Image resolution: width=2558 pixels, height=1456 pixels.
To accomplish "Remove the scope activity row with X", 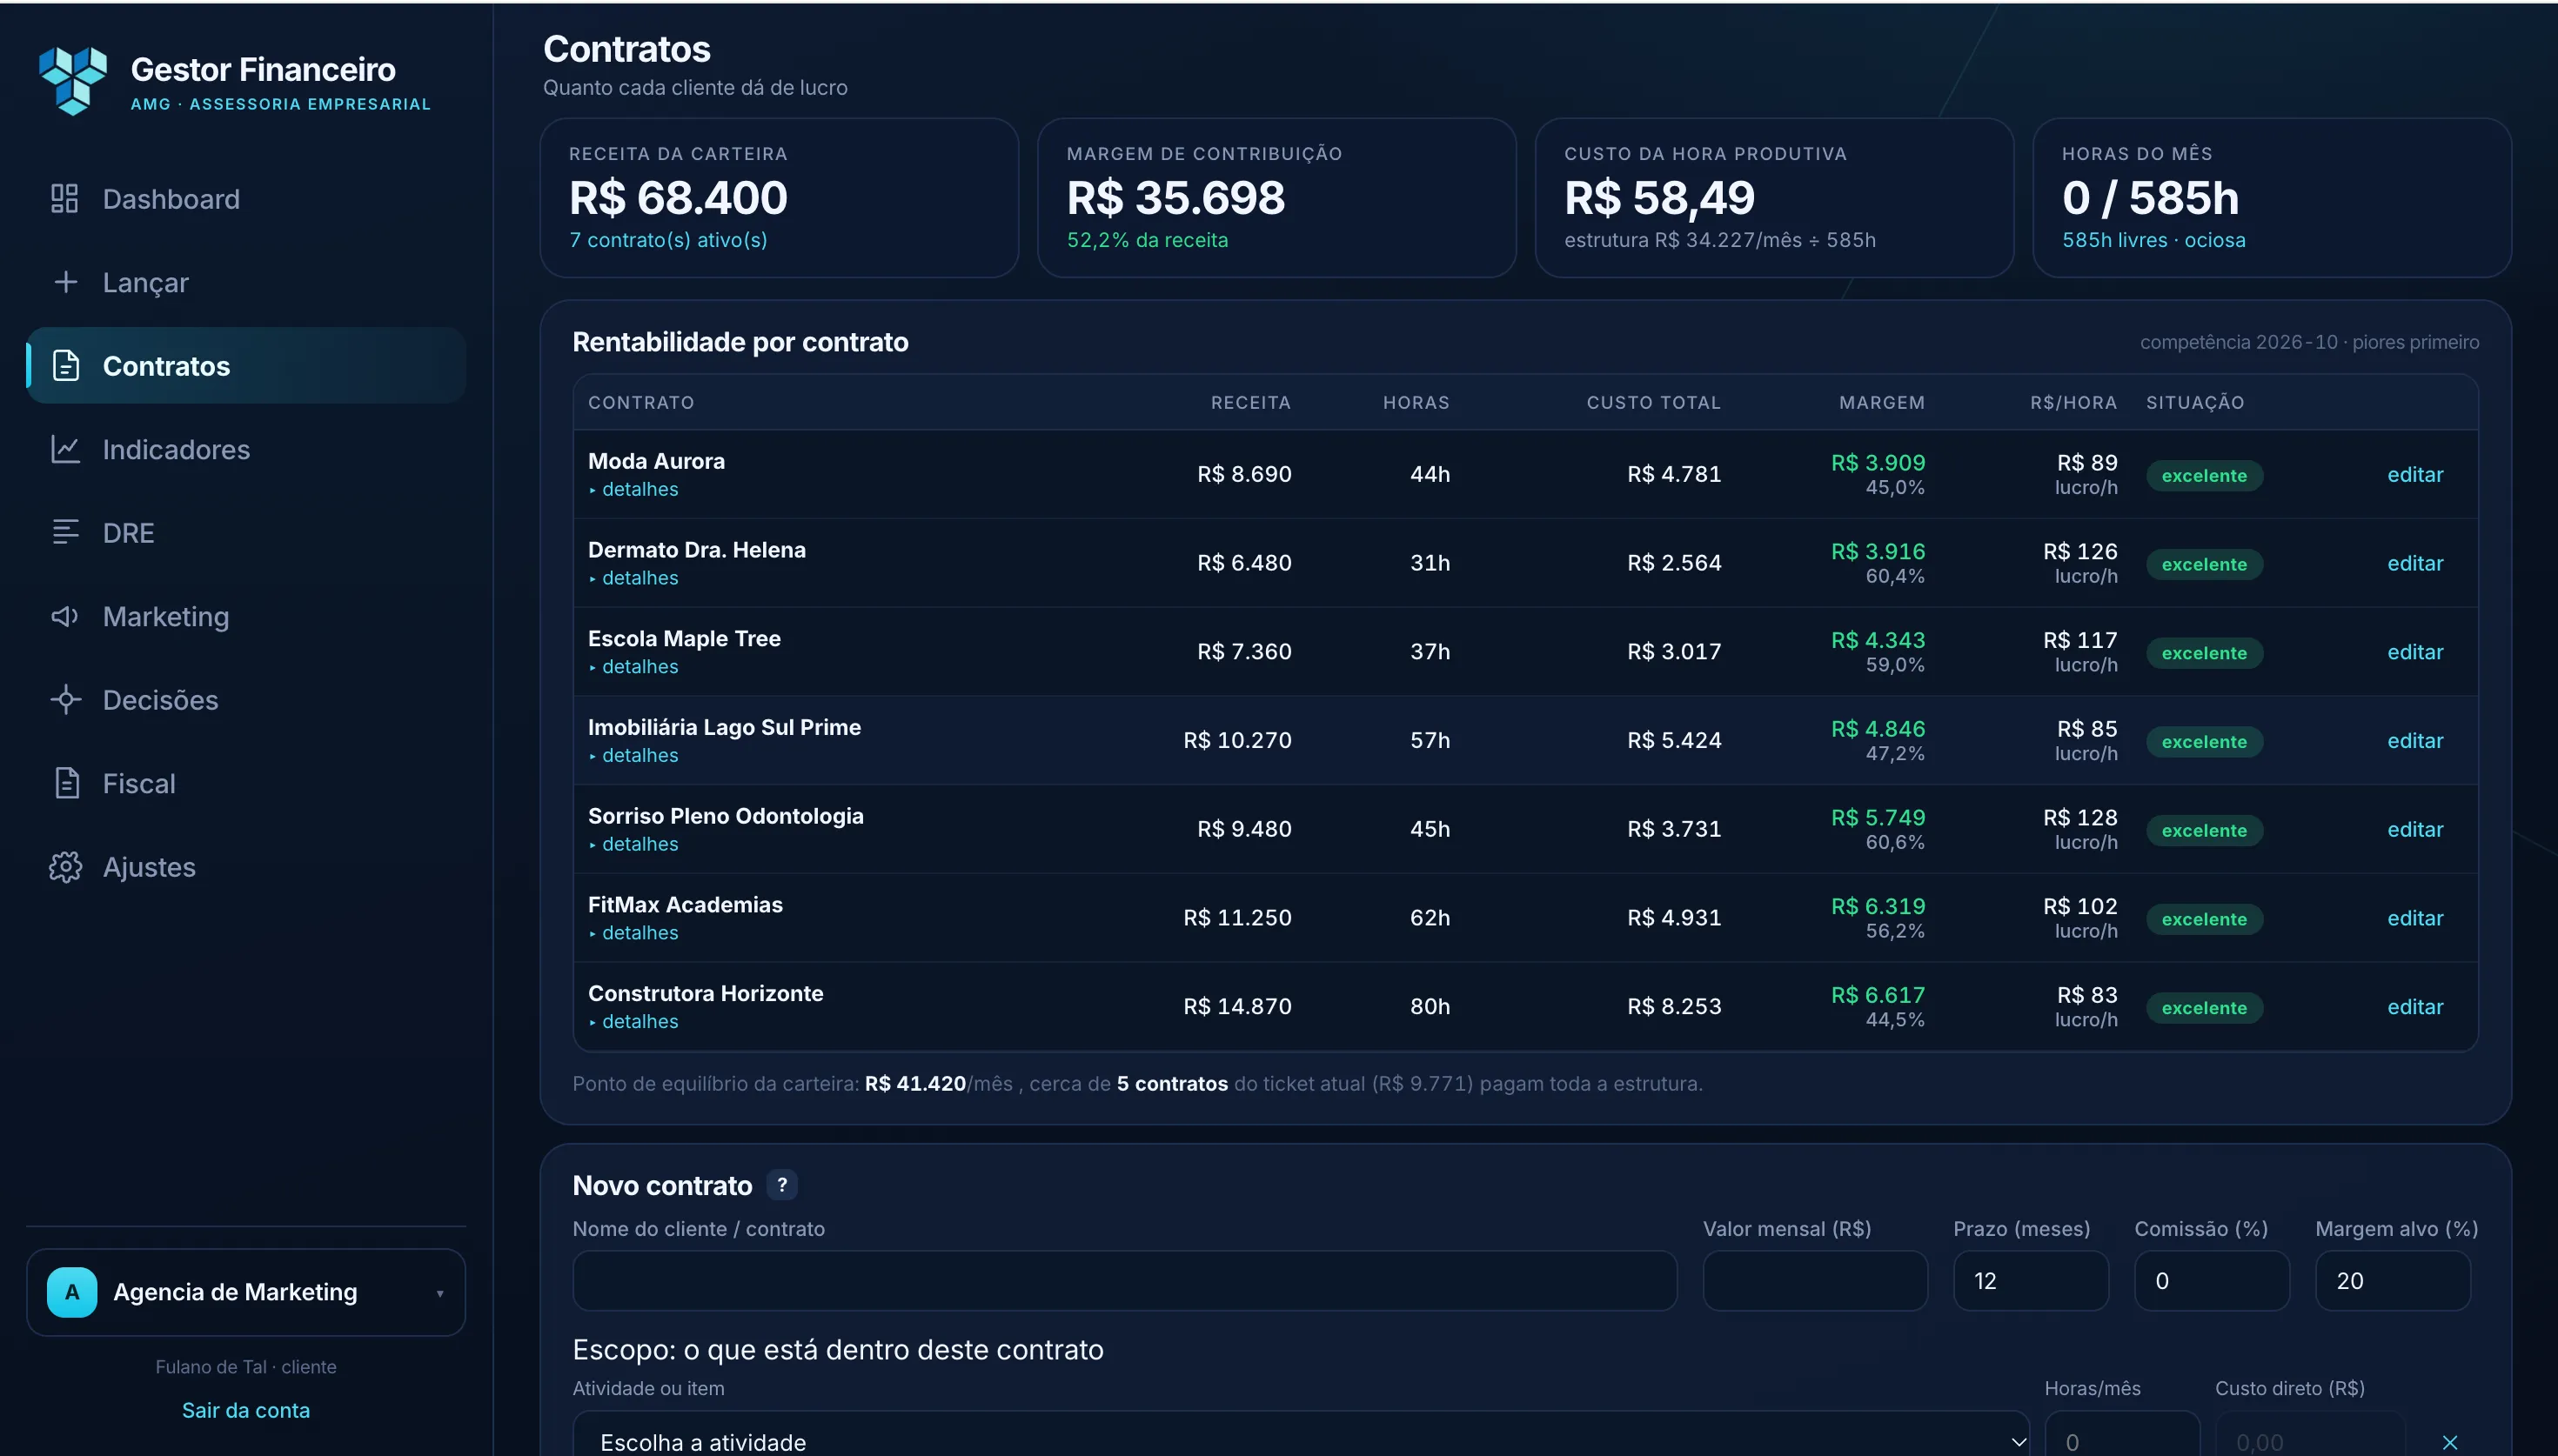I will (x=2449, y=1442).
